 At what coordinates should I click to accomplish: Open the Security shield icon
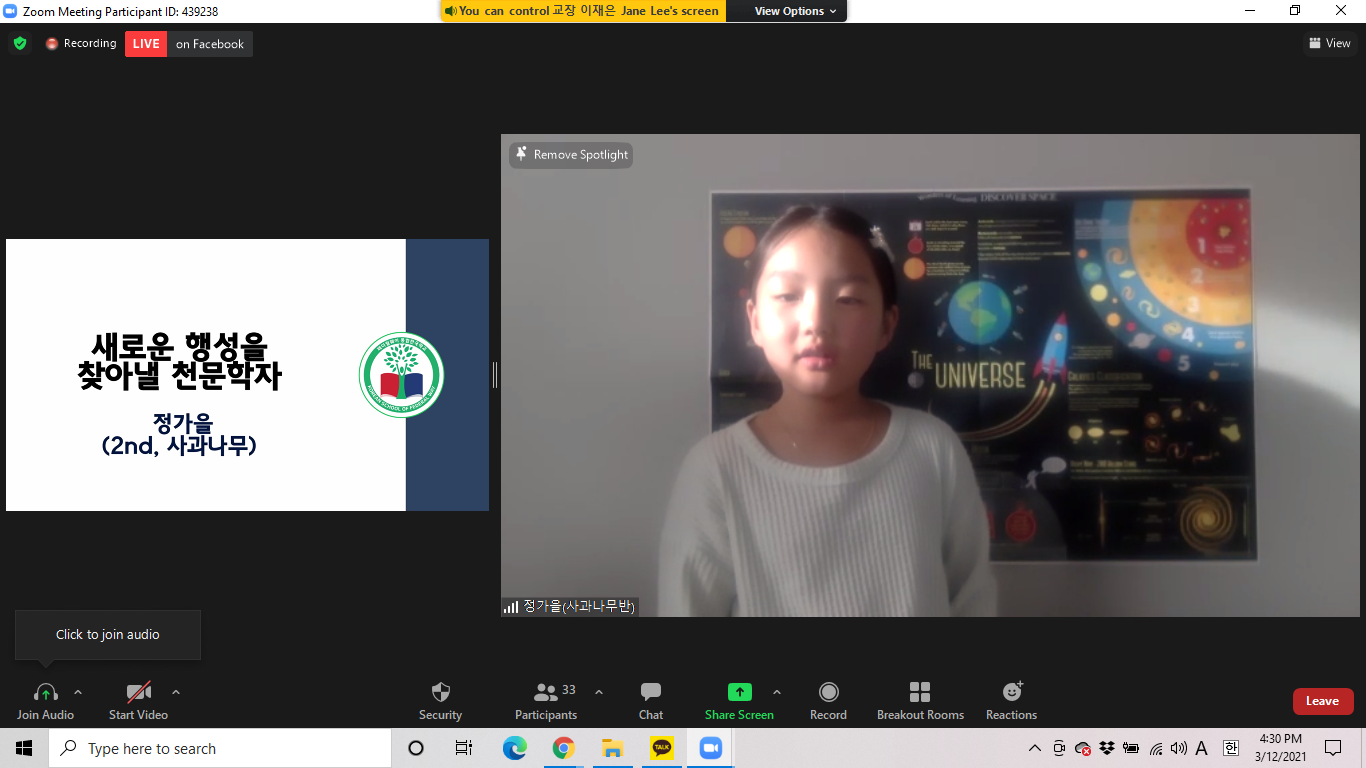(x=440, y=692)
